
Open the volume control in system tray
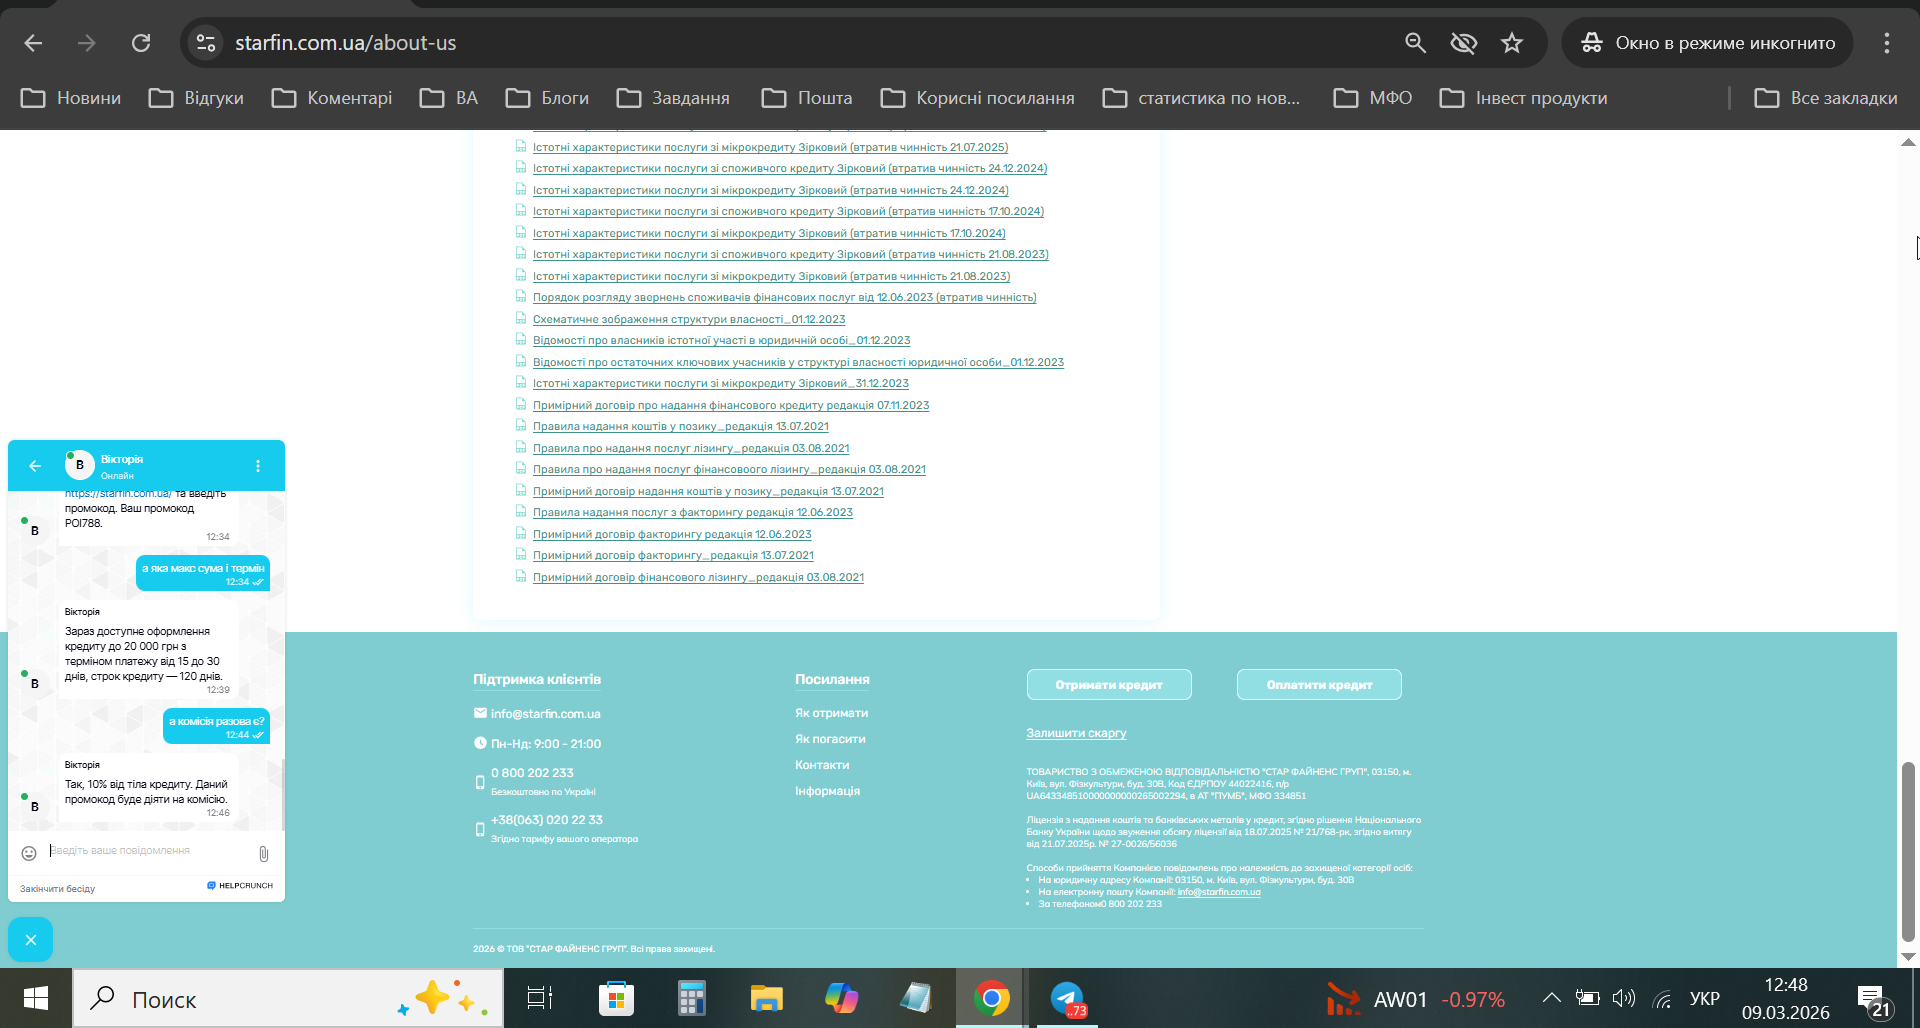[1624, 998]
